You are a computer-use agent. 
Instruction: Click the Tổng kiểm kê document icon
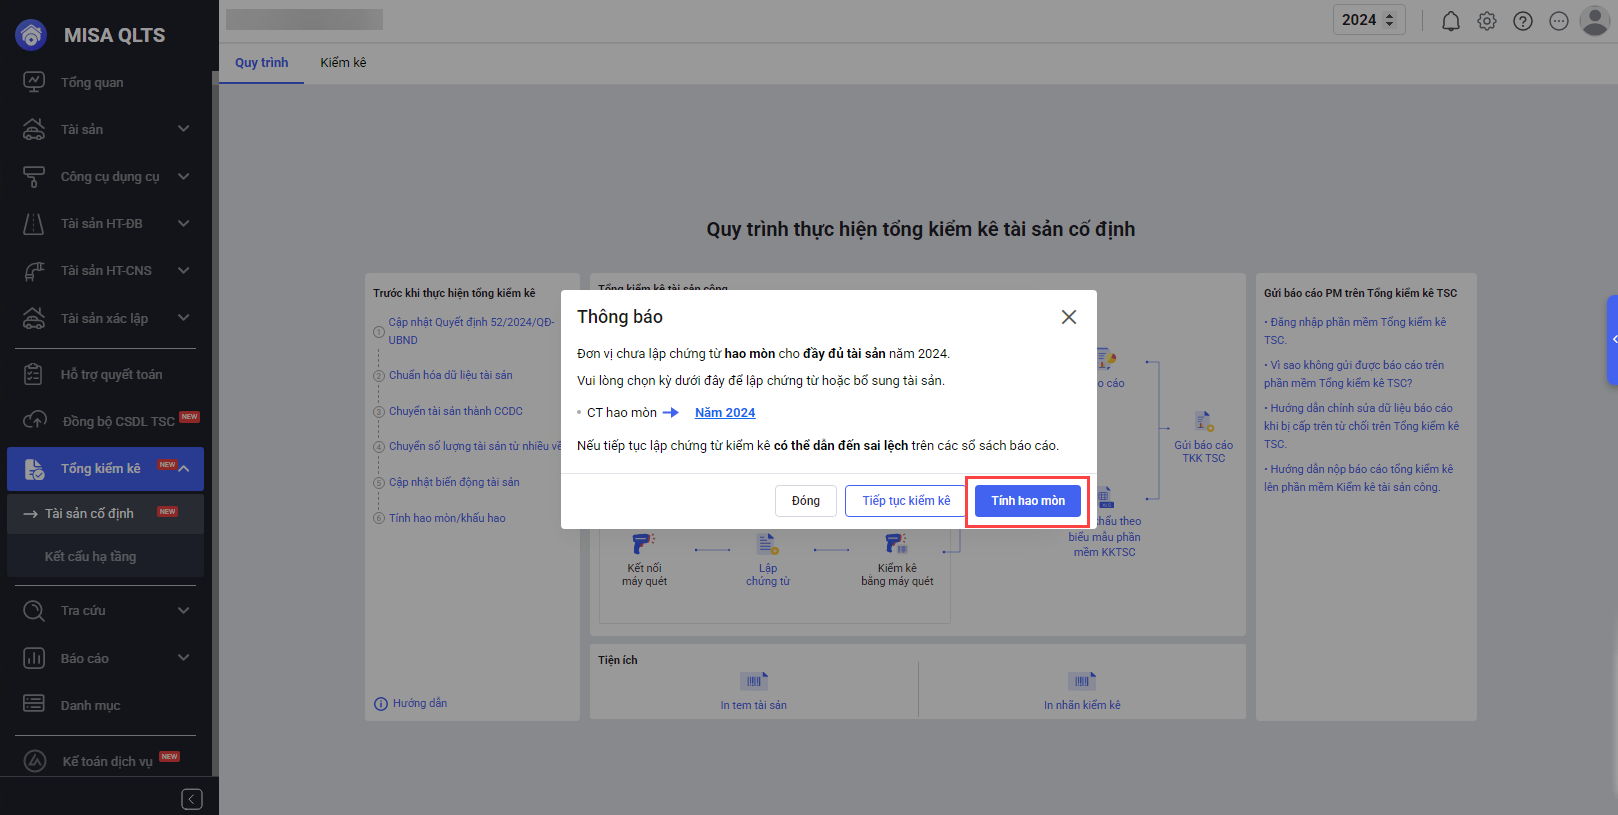coord(34,468)
